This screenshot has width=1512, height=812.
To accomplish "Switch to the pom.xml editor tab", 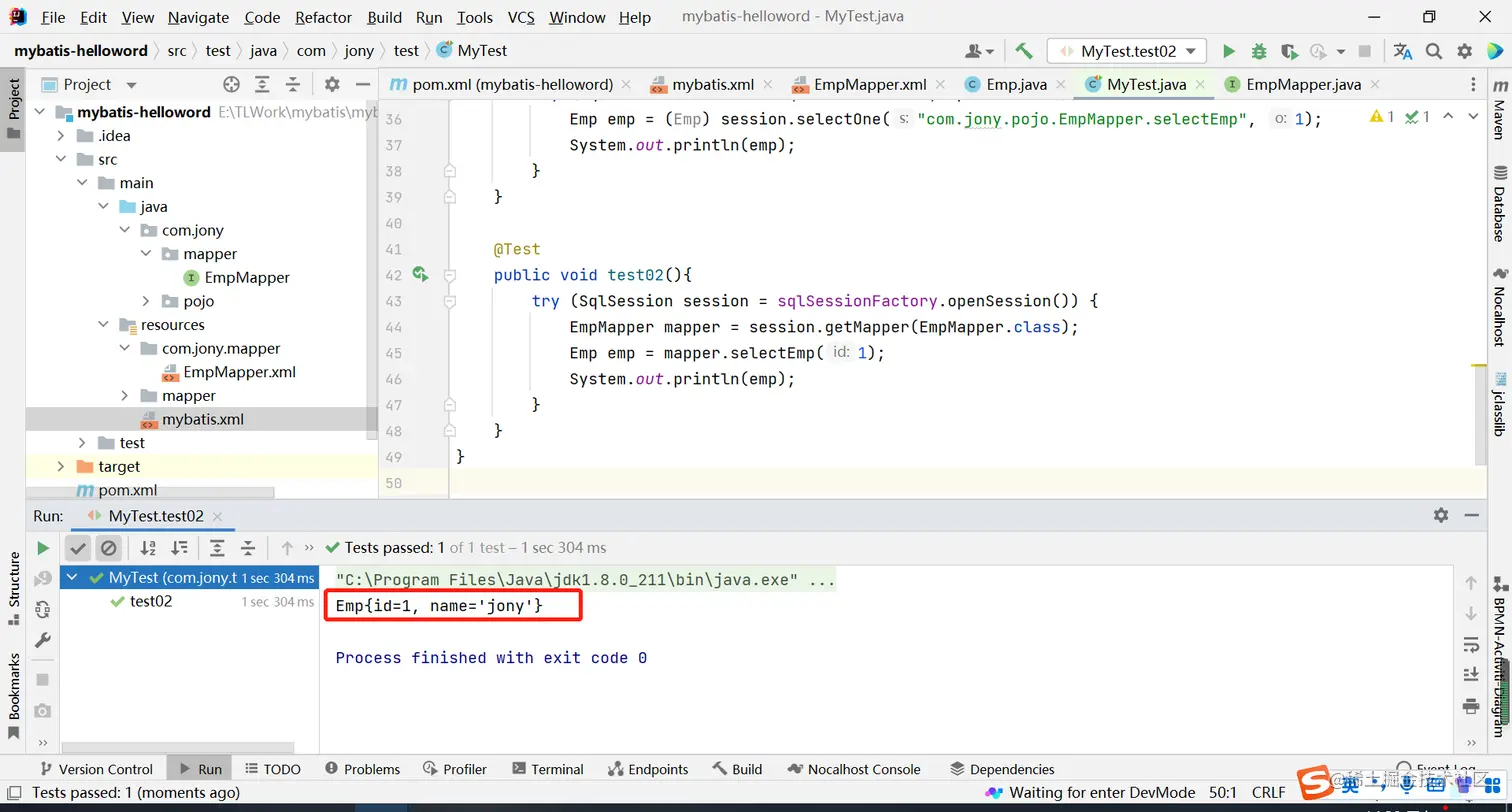I will point(511,85).
